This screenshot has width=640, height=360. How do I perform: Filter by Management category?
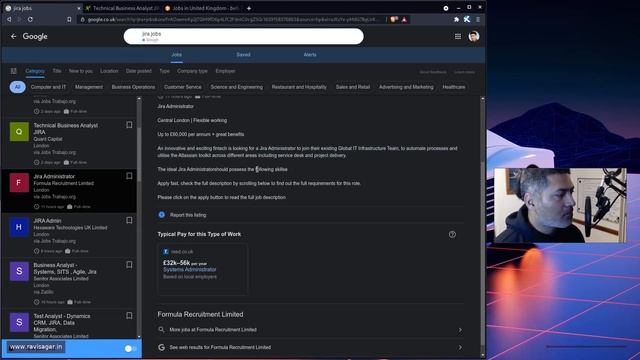click(89, 87)
